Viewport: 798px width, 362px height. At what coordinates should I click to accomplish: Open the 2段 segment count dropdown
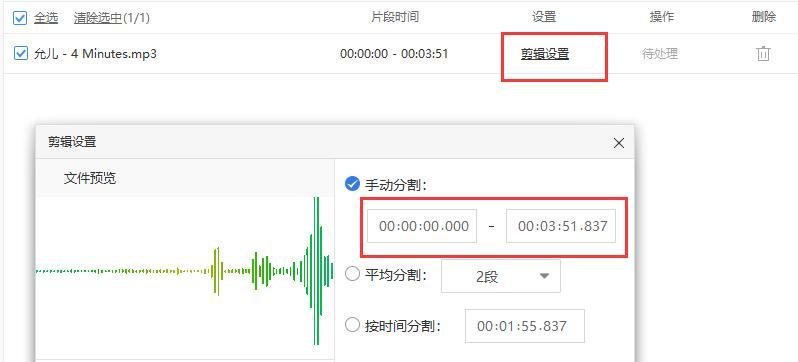click(501, 276)
